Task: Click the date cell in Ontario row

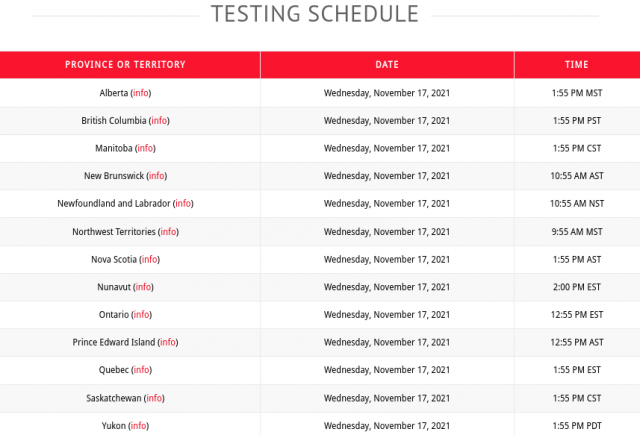Action: click(x=387, y=315)
